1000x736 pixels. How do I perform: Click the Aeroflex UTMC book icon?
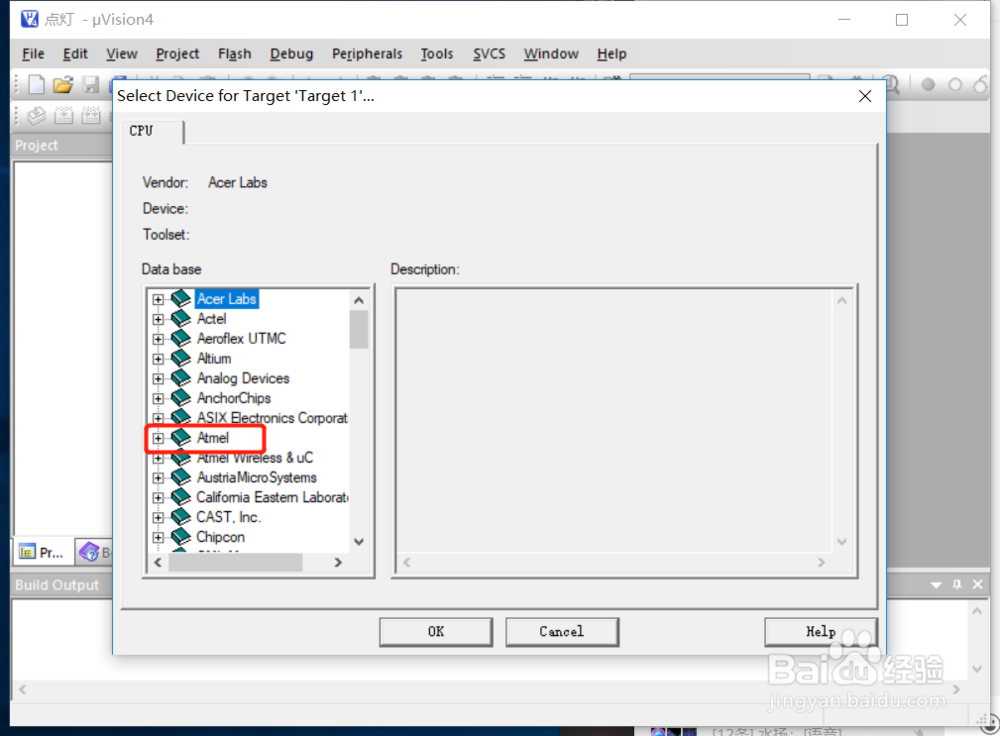[x=181, y=338]
